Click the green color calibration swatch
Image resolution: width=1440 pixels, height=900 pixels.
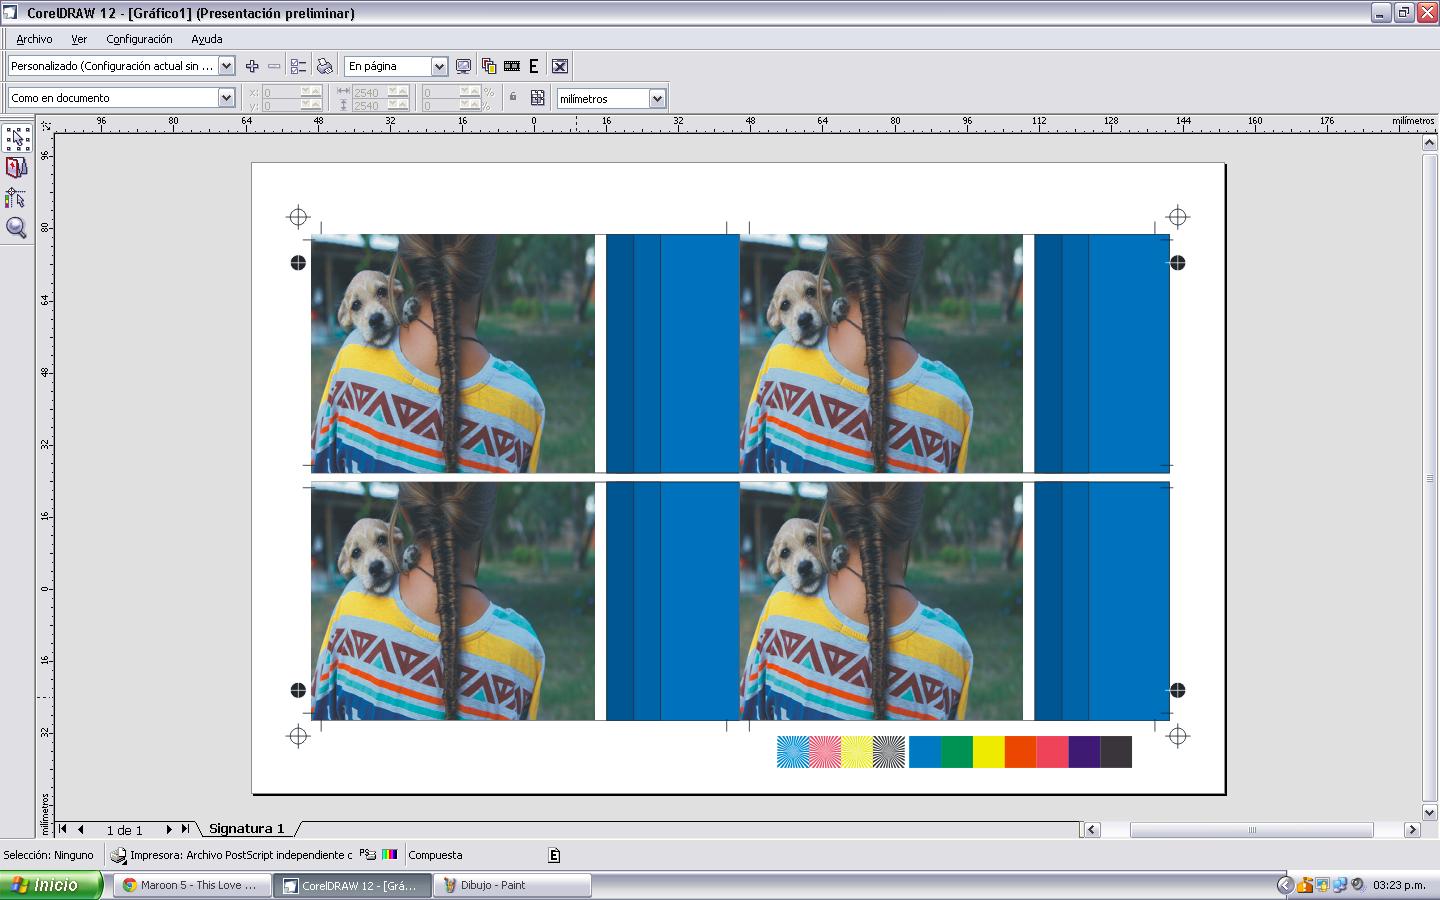coord(957,752)
